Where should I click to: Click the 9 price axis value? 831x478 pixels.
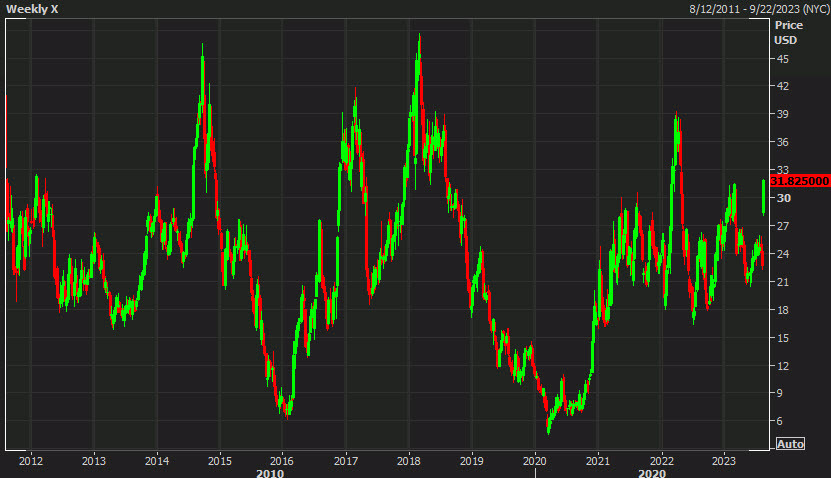point(780,393)
